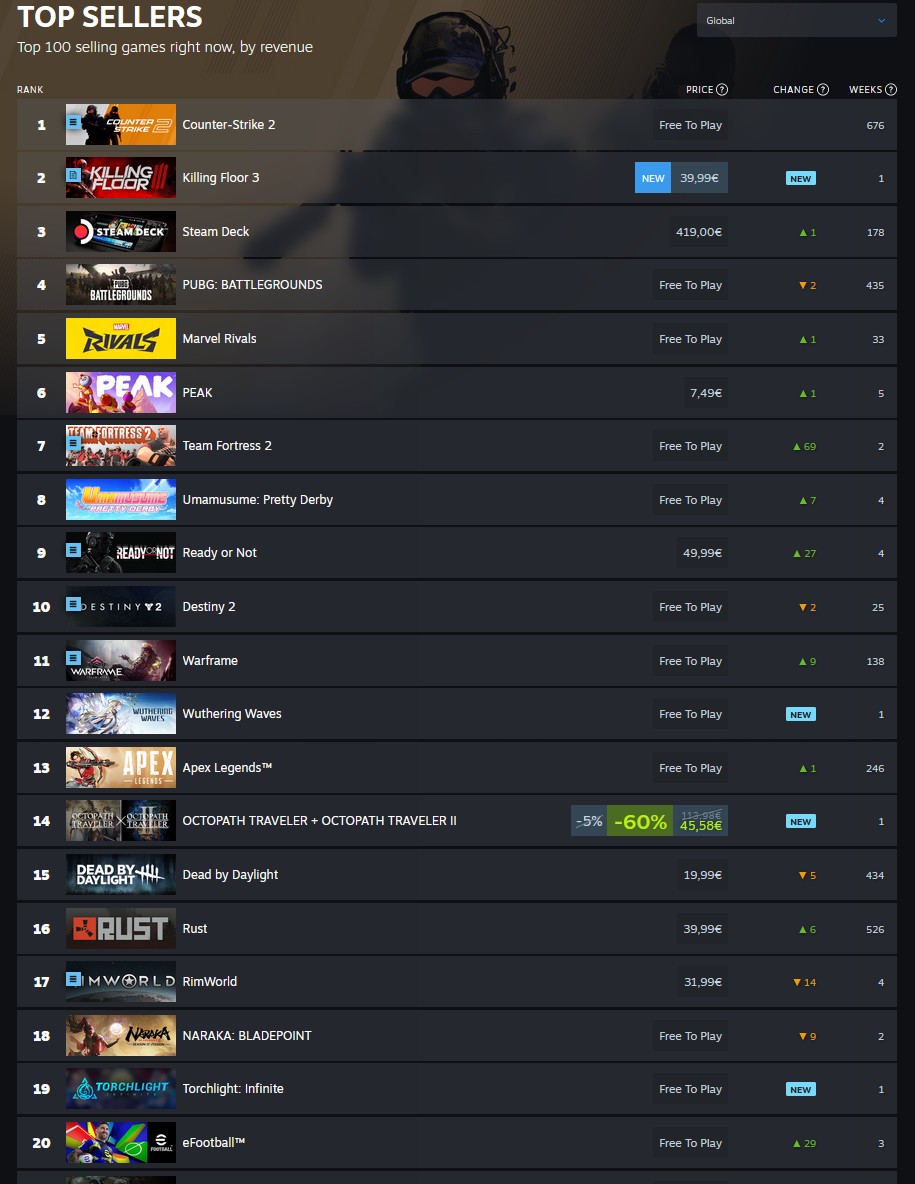This screenshot has width=915, height=1184.
Task: Click the blue list icon on Ready or Not
Action: click(x=73, y=550)
